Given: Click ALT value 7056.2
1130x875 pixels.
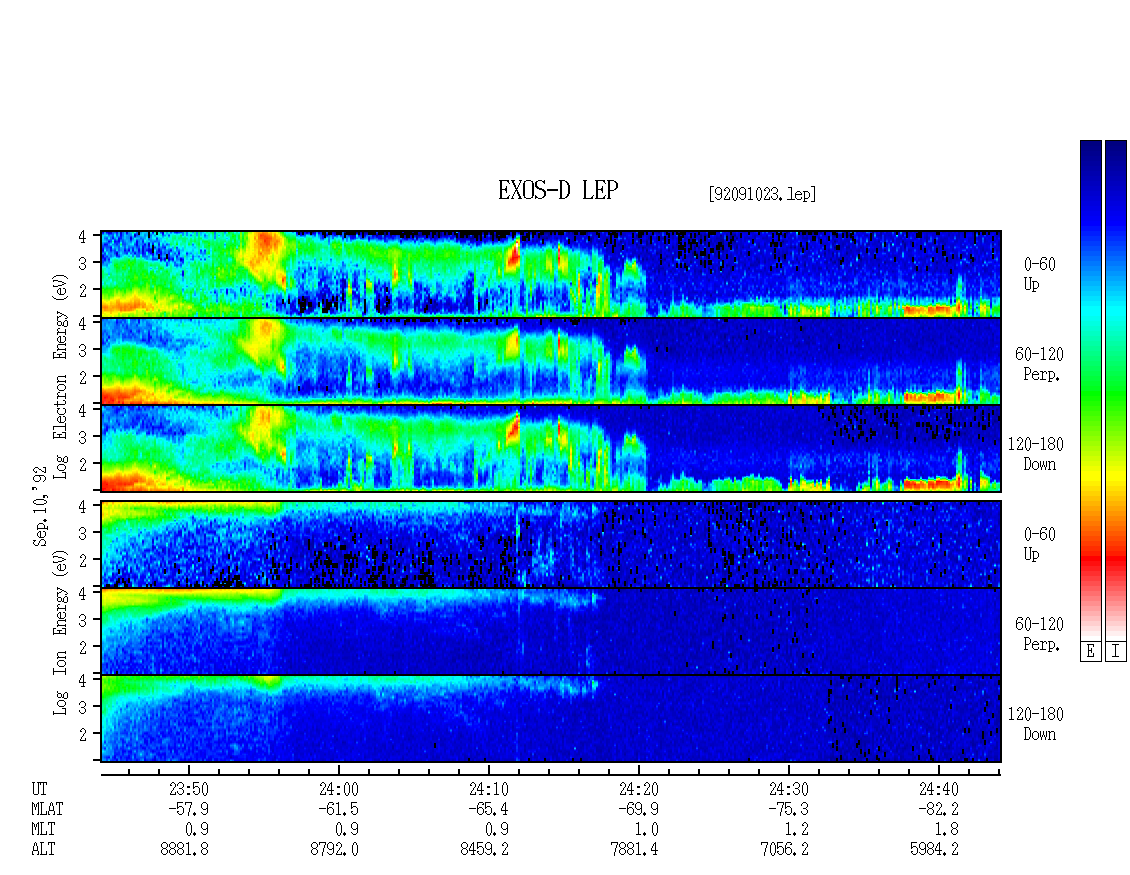Looking at the screenshot, I should point(784,850).
